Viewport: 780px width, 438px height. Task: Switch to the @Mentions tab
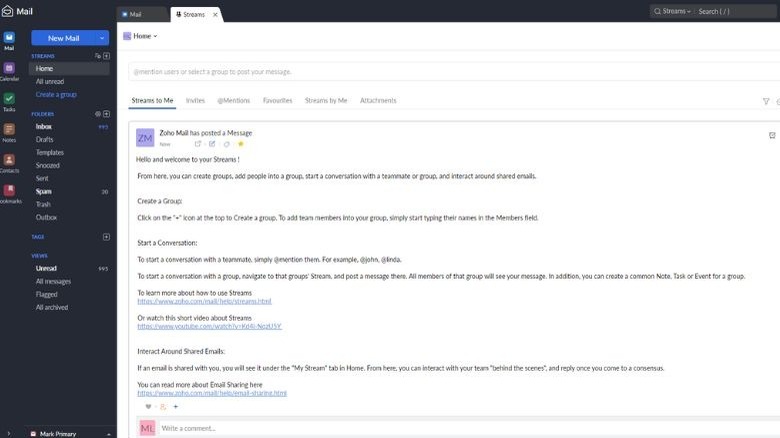click(233, 101)
